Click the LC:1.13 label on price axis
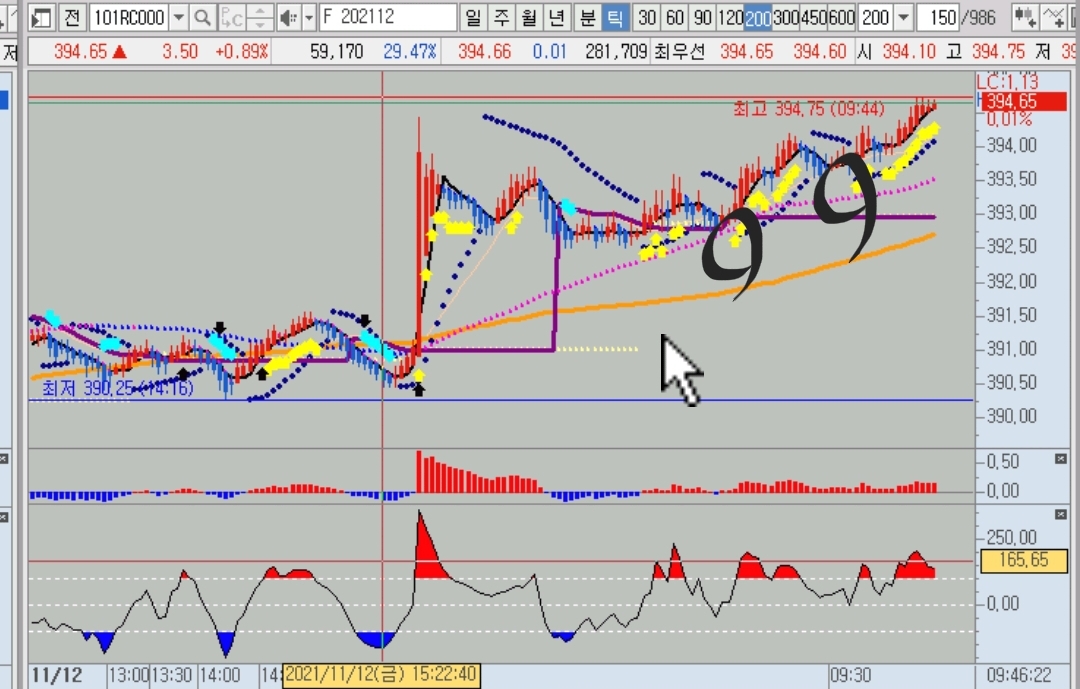 click(1007, 82)
